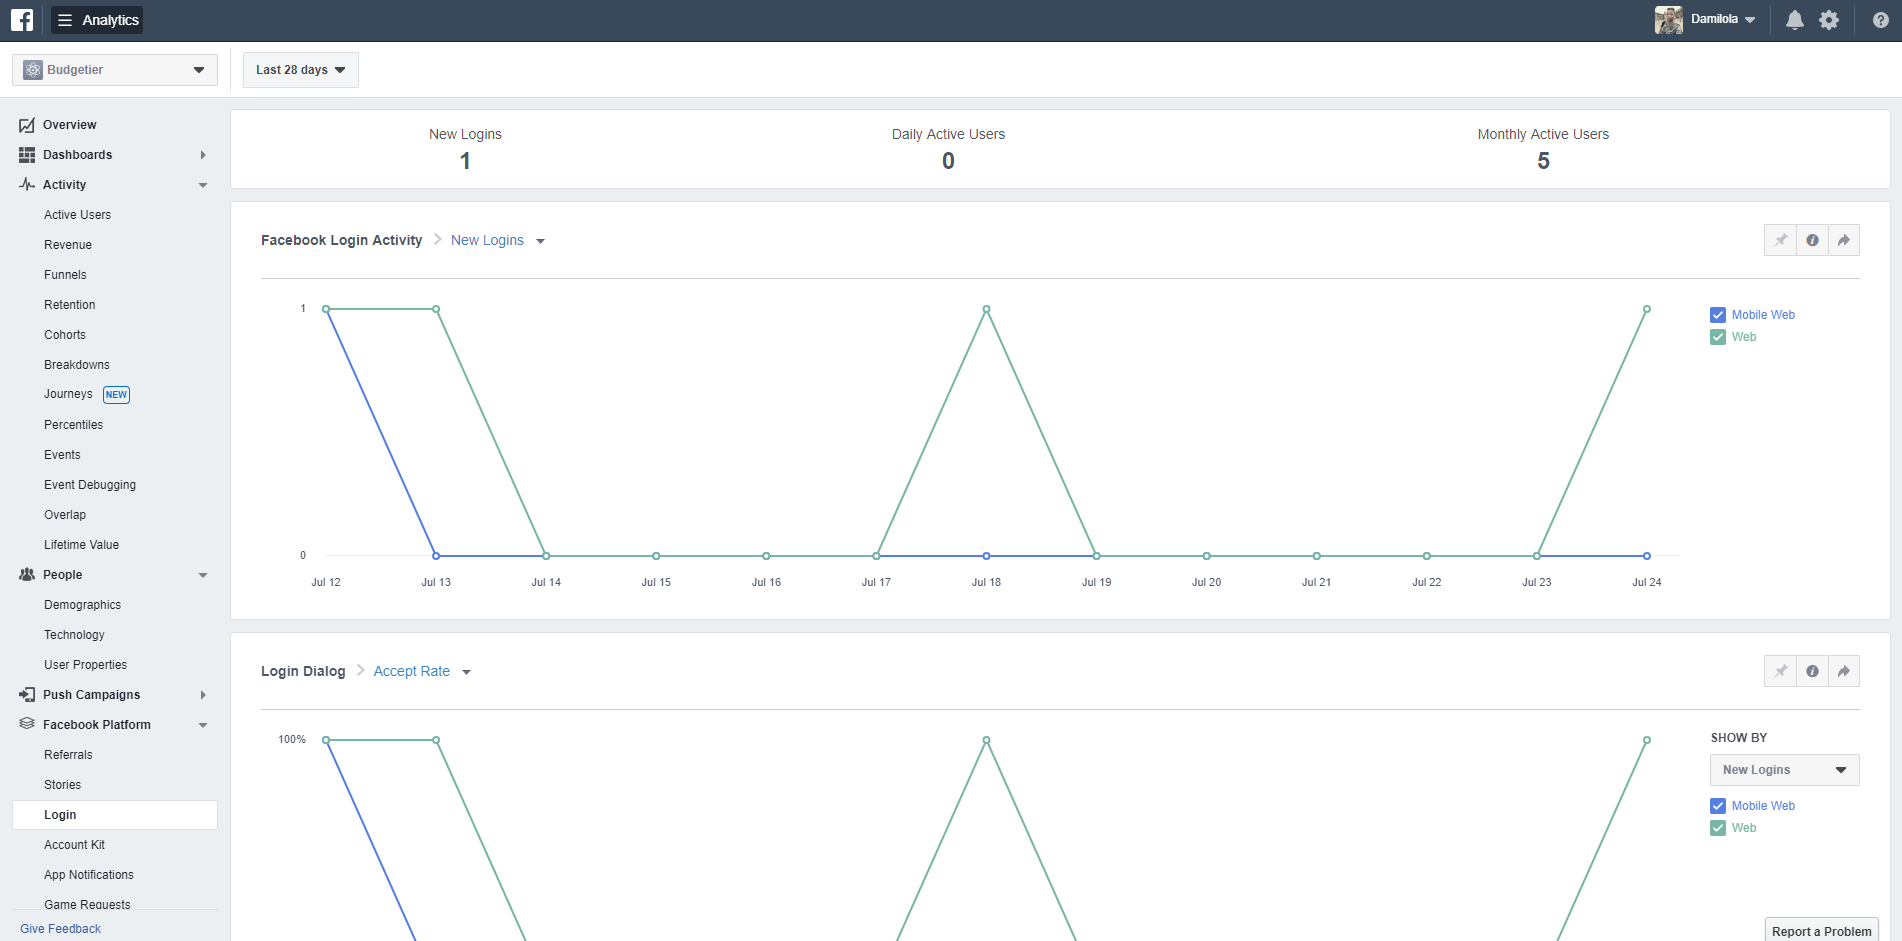Open the notifications bell icon
The height and width of the screenshot is (941, 1902).
point(1795,20)
